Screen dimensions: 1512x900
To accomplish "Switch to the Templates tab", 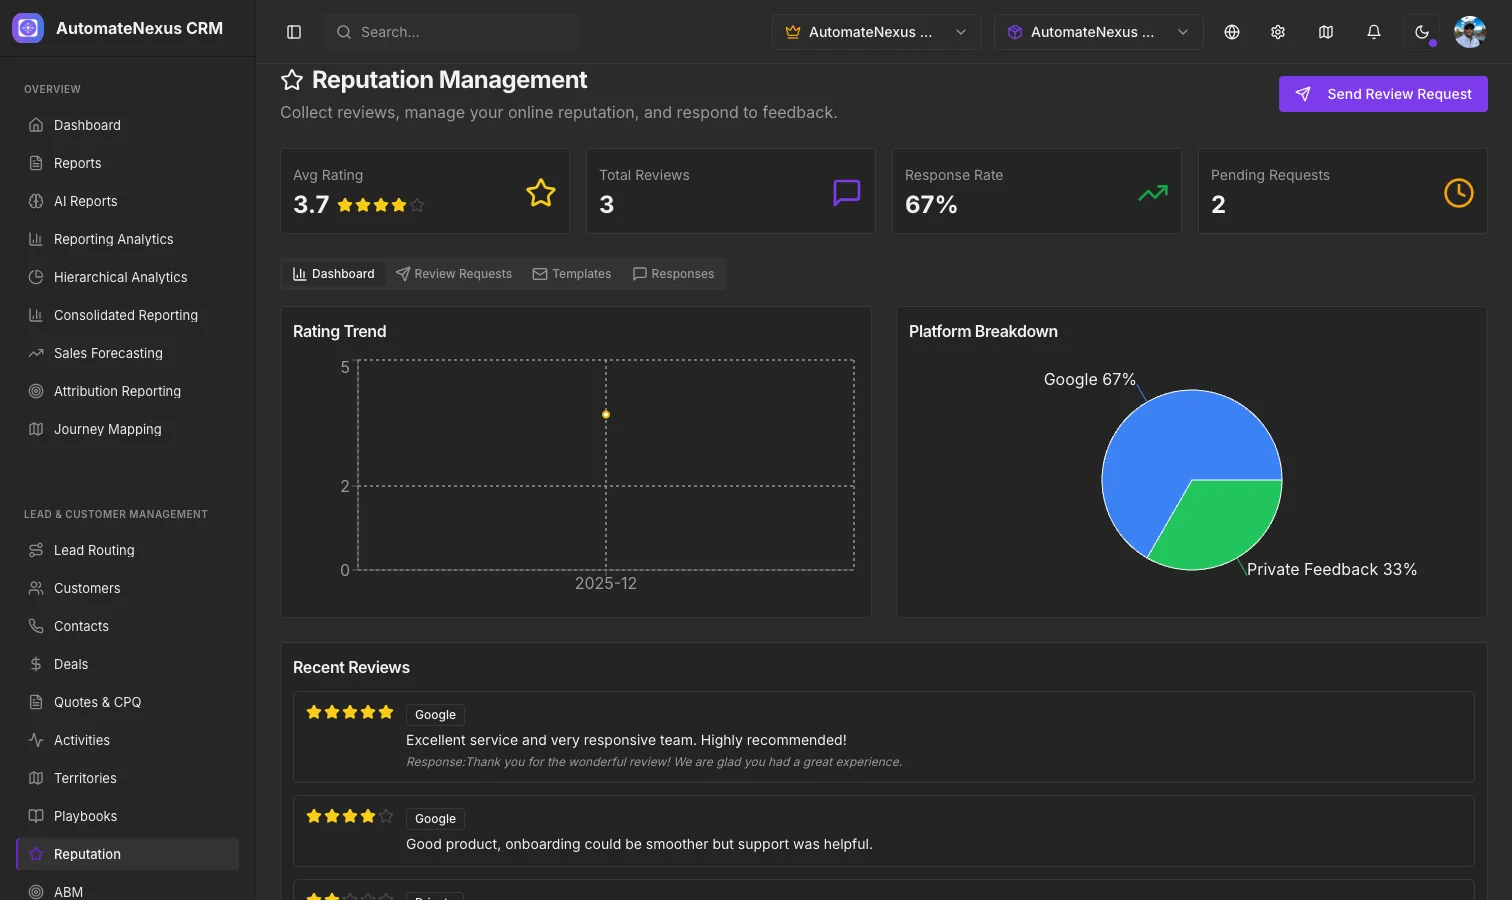I will 572,274.
